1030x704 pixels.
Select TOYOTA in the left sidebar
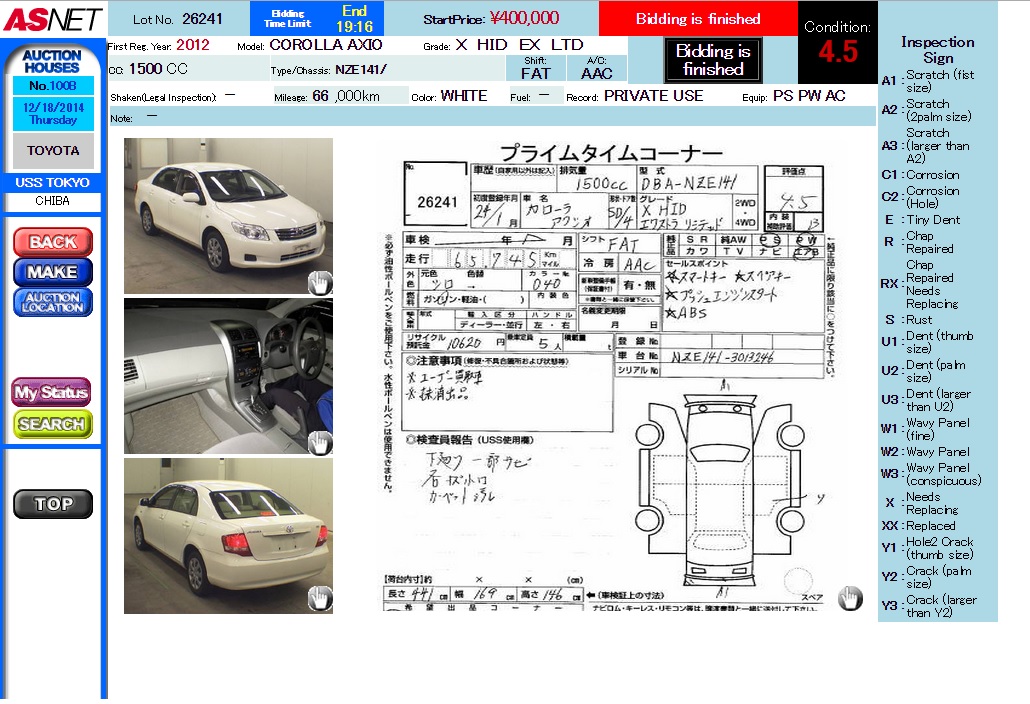(53, 151)
